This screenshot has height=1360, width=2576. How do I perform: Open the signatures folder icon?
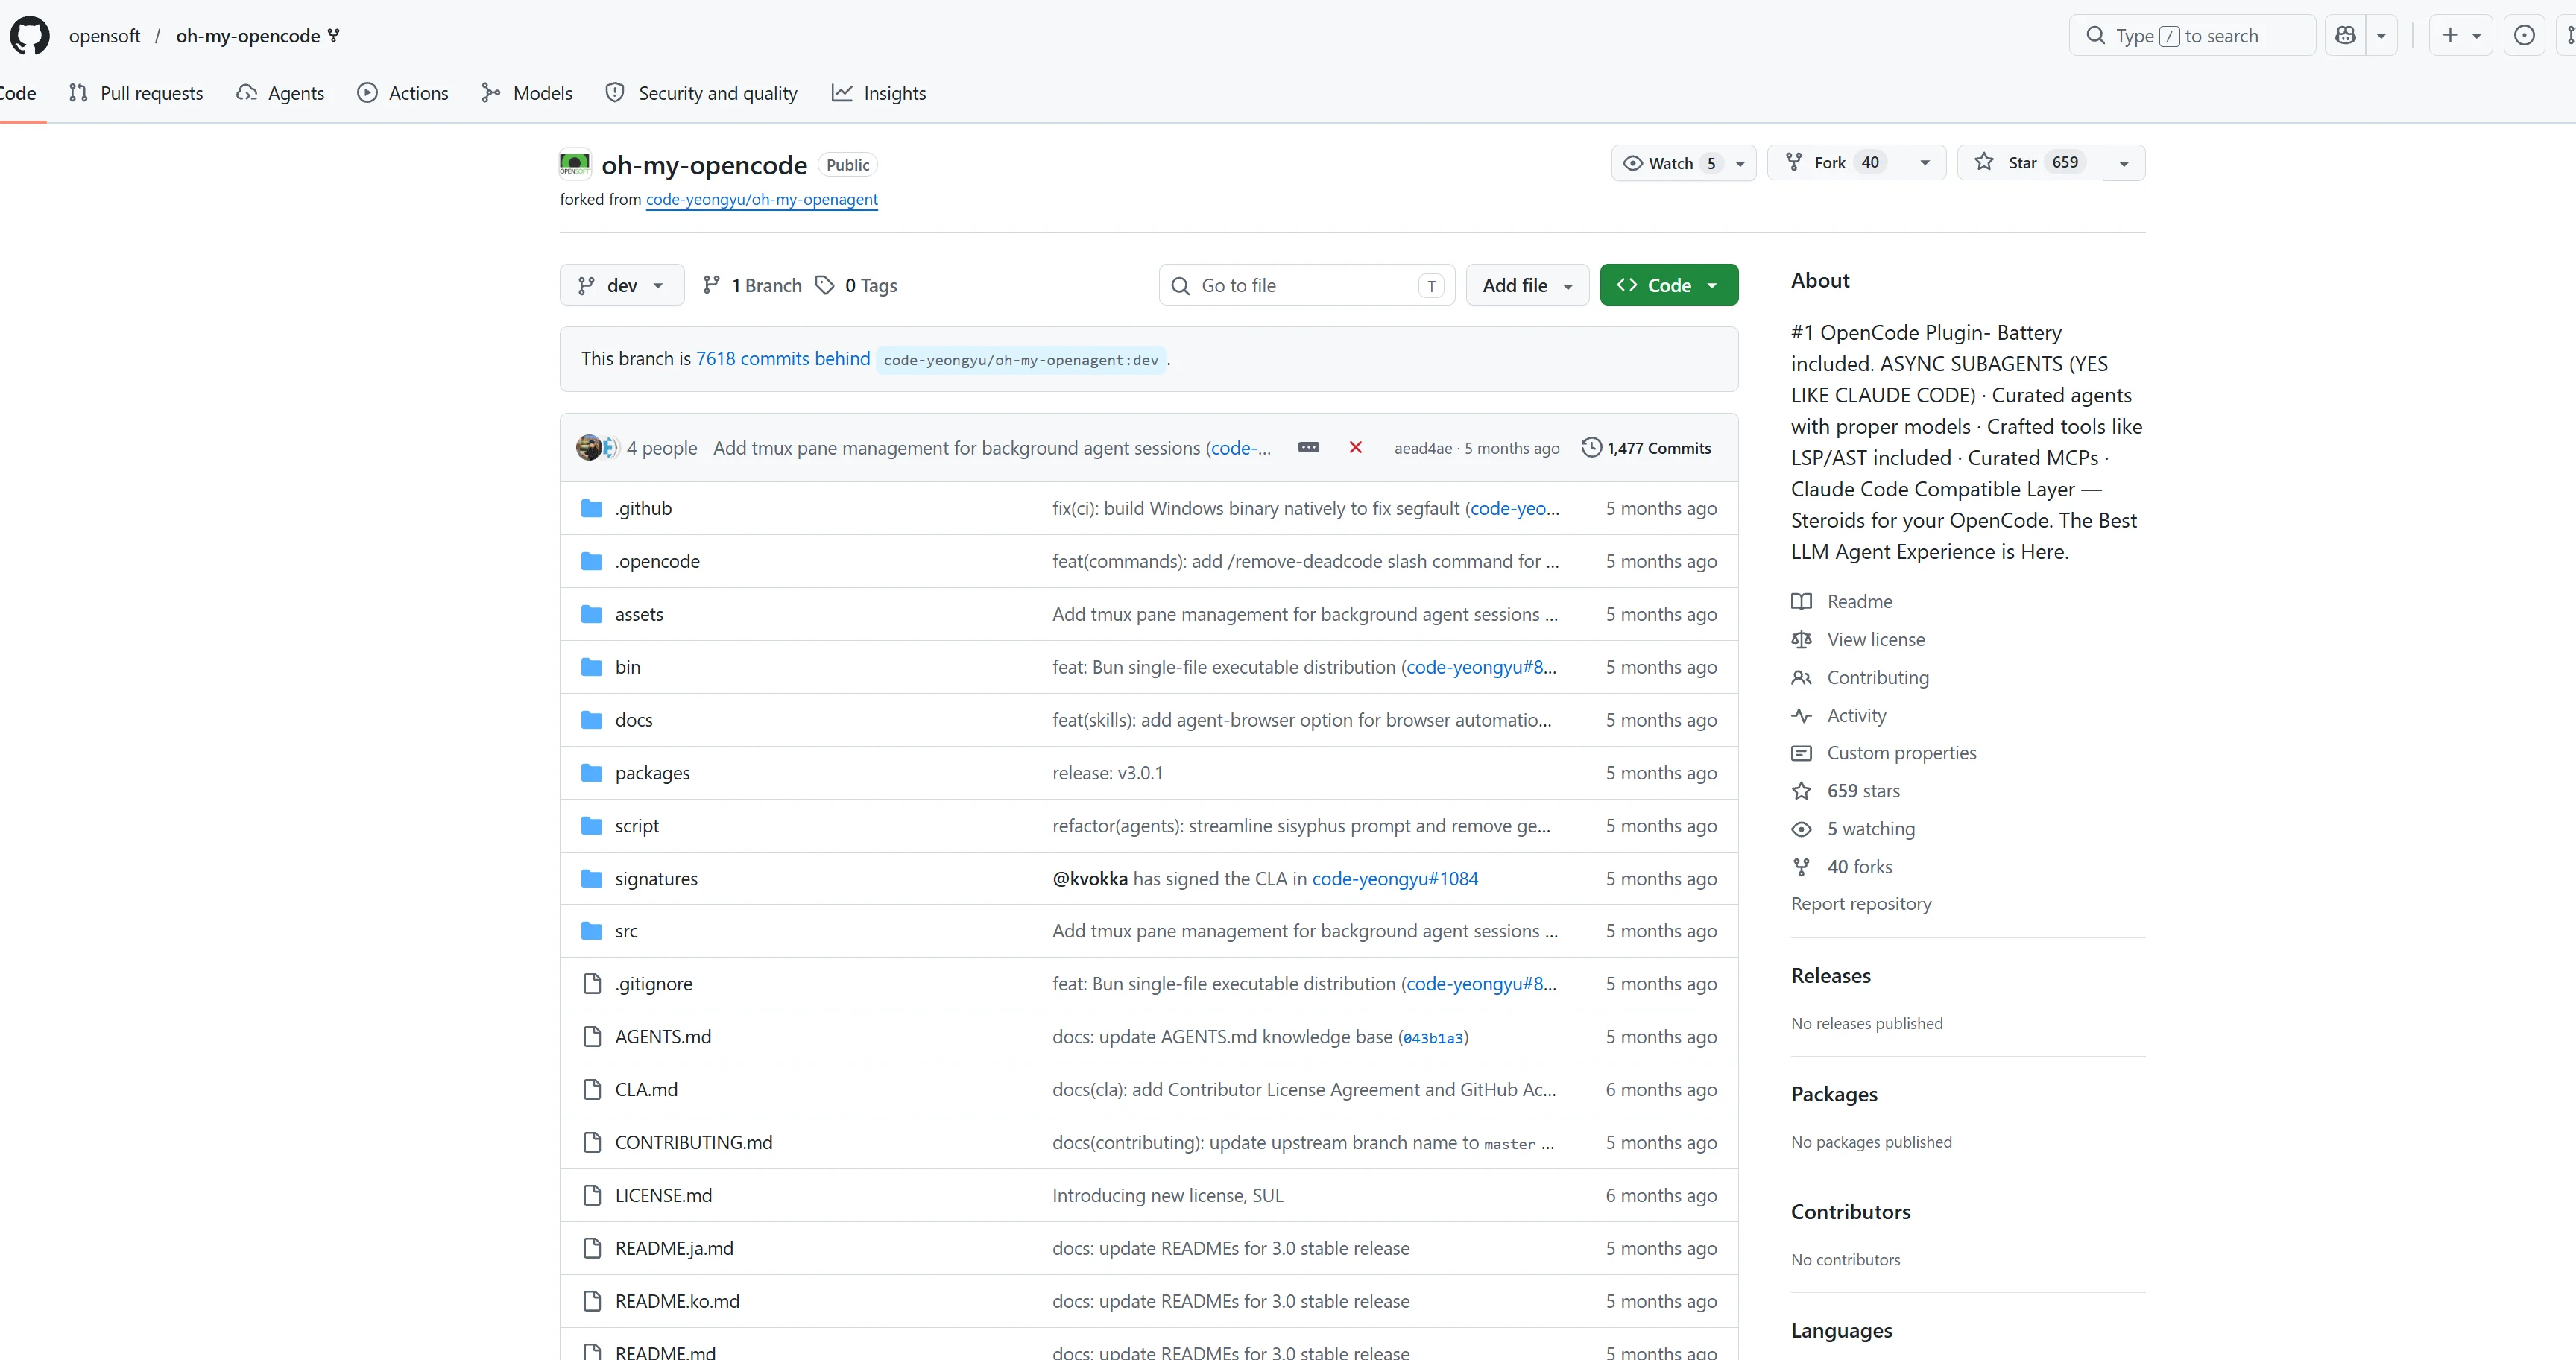tap(592, 879)
